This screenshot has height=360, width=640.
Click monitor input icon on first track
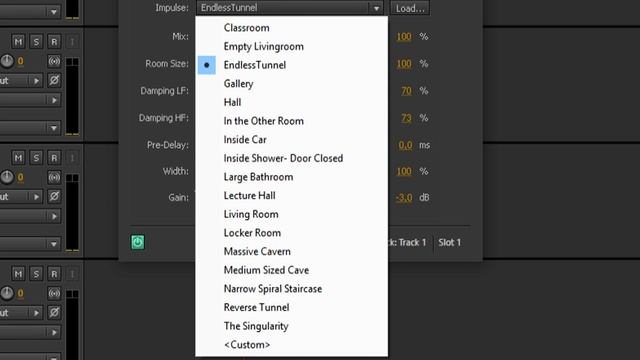[x=54, y=61]
